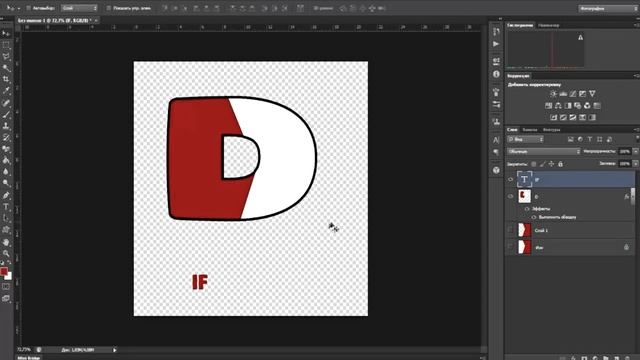Select the Paint Bucket tool
640x360 pixels.
6,160
